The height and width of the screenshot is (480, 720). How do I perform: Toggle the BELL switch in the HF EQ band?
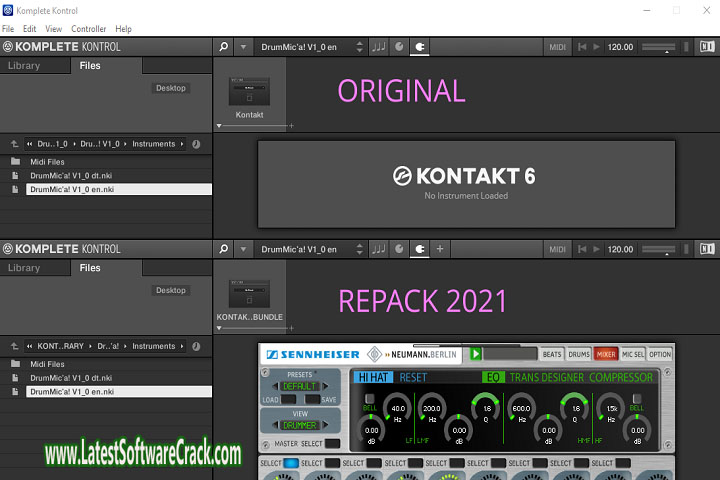[636, 399]
